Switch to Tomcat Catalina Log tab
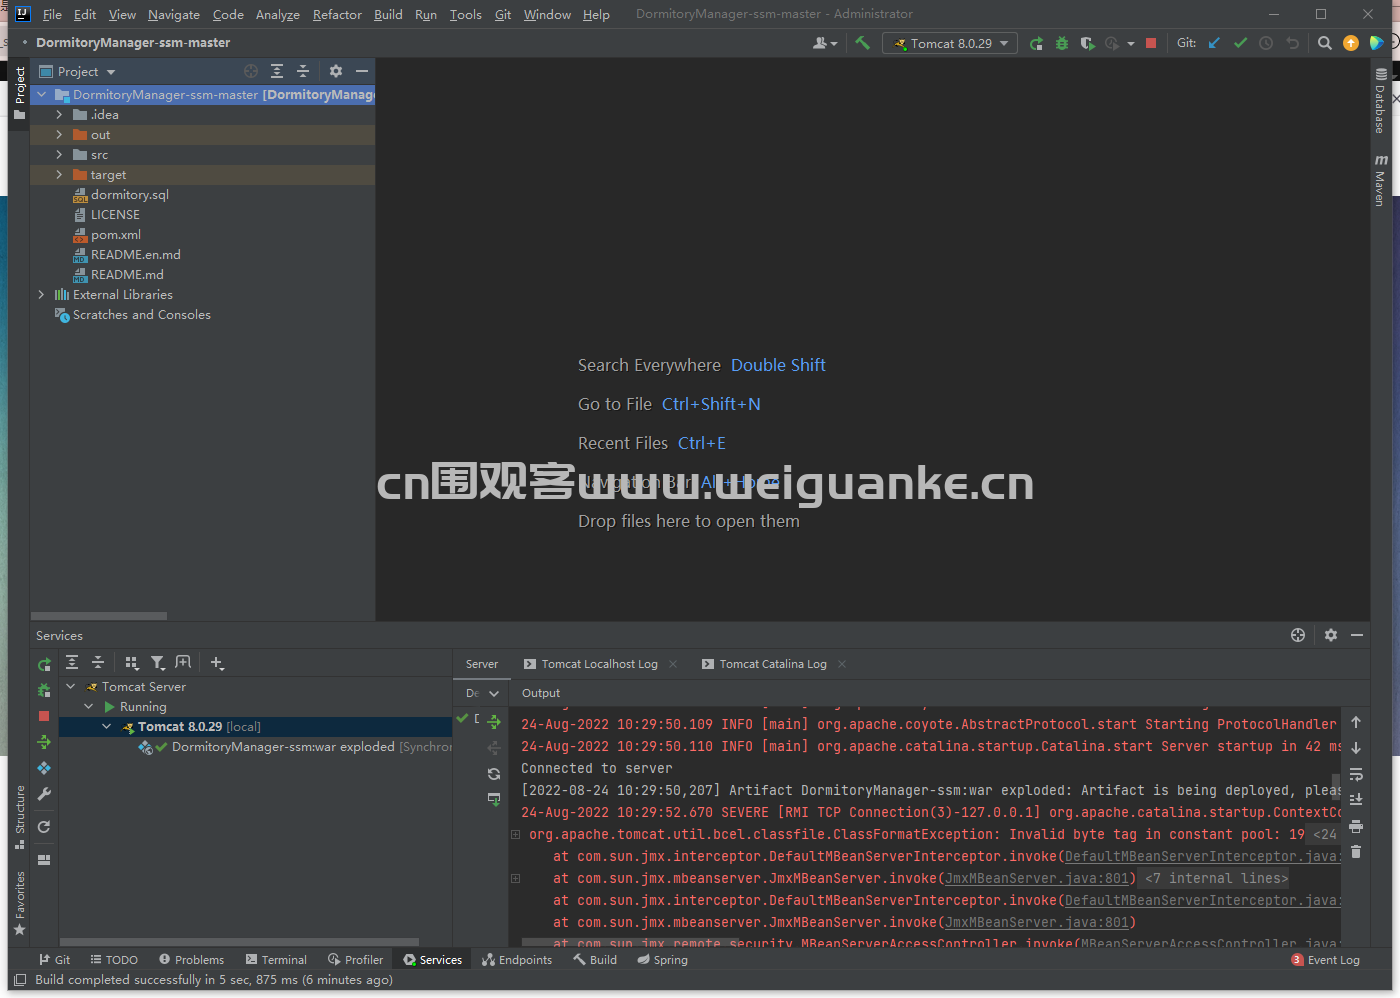1400x998 pixels. 773,664
